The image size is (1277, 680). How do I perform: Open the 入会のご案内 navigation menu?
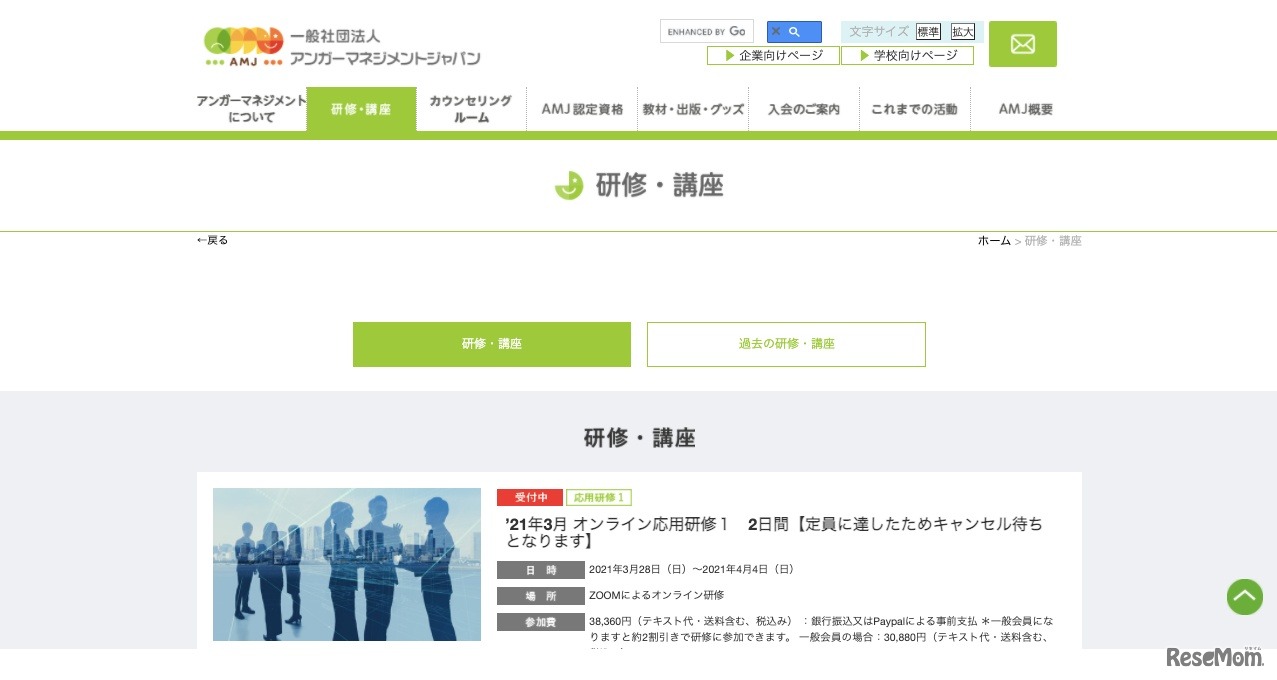tap(803, 109)
